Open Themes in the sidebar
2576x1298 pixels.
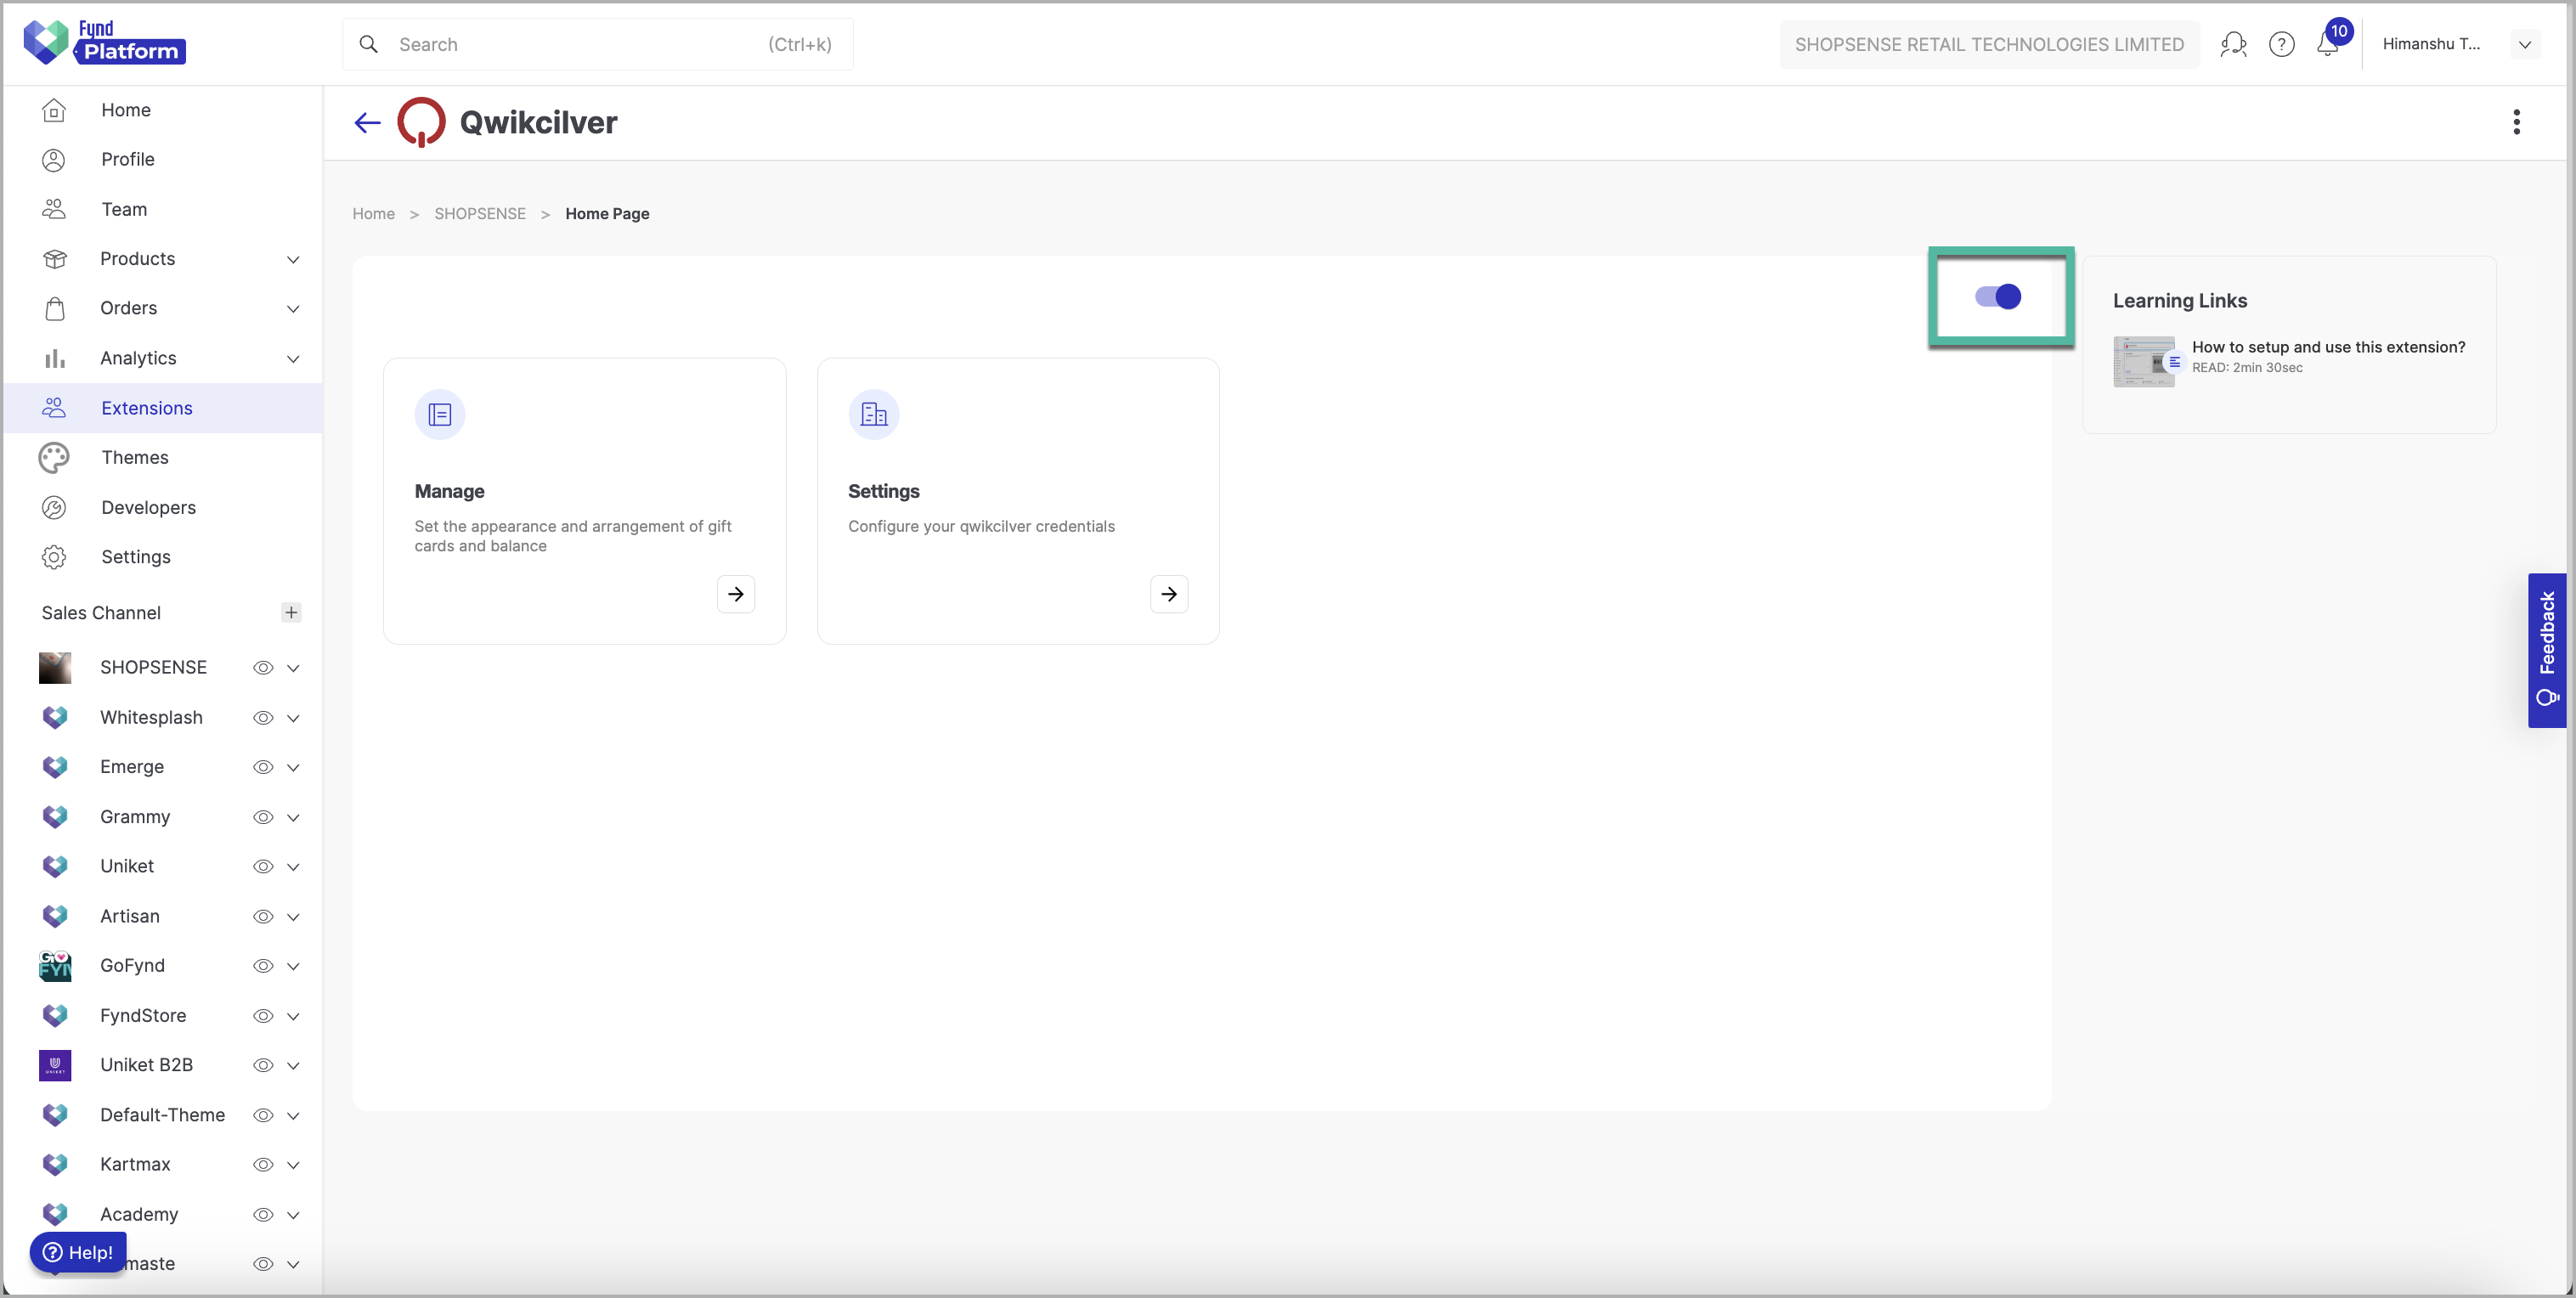point(164,457)
